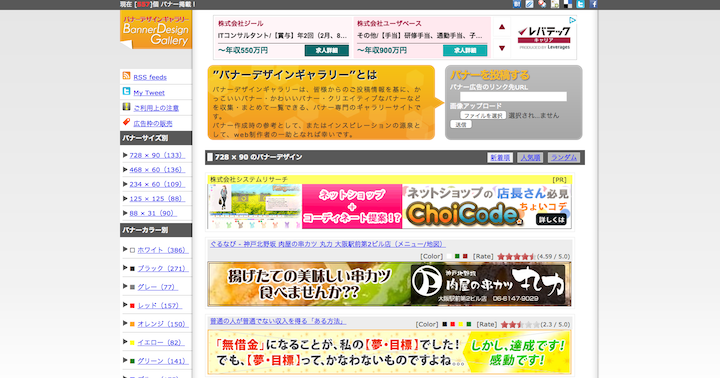Open the 234 × 60 (109) size link
This screenshot has height=378, width=720.
[x=157, y=184]
